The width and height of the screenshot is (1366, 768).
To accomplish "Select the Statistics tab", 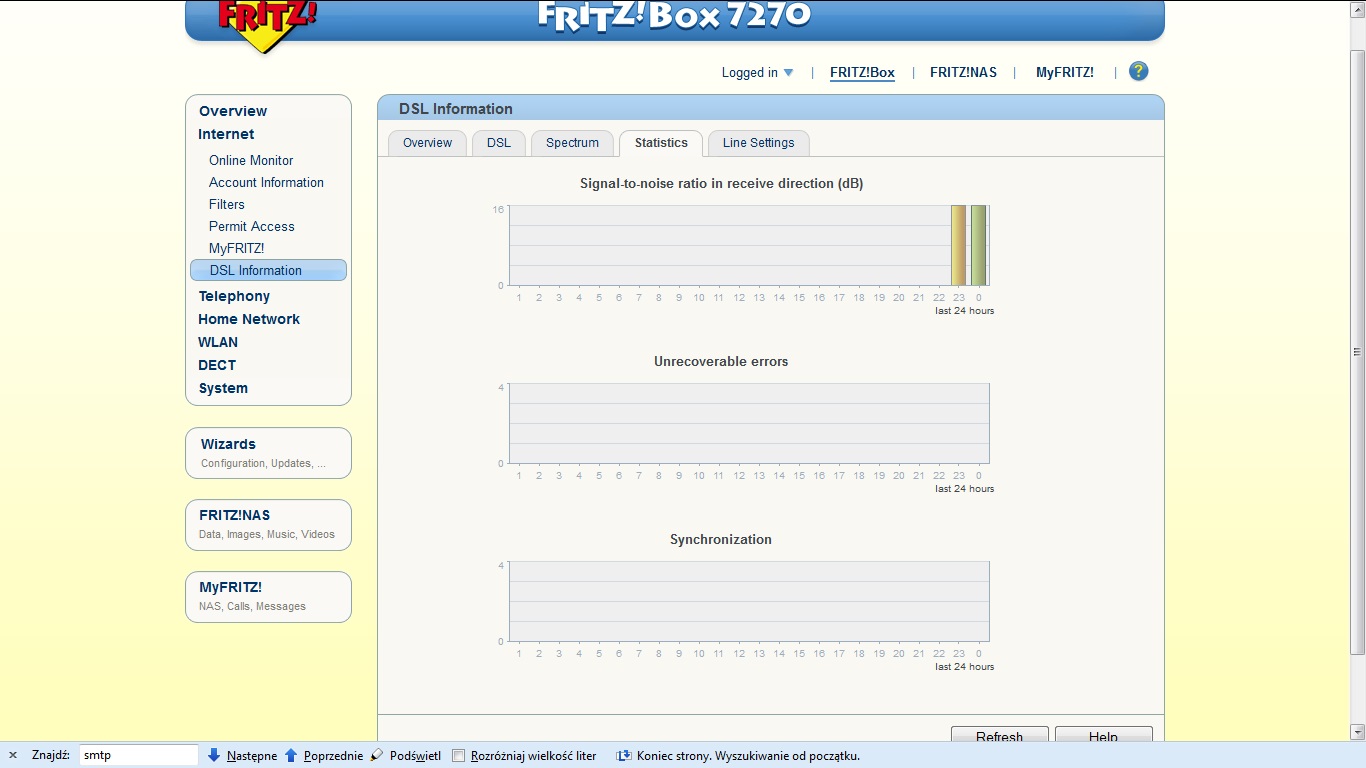I will coord(661,143).
